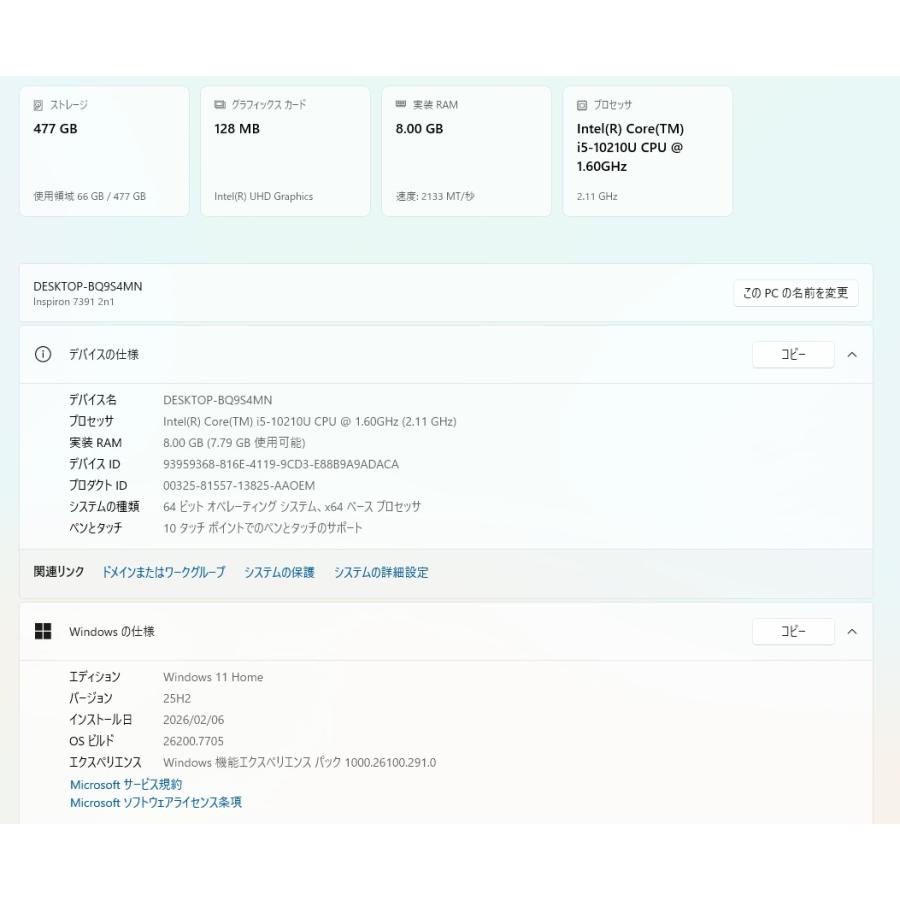Select device ID 93959368-816E-4119-9CD3-E88B9A9ADACA
The height and width of the screenshot is (900, 900).
pyautogui.click(x=281, y=464)
